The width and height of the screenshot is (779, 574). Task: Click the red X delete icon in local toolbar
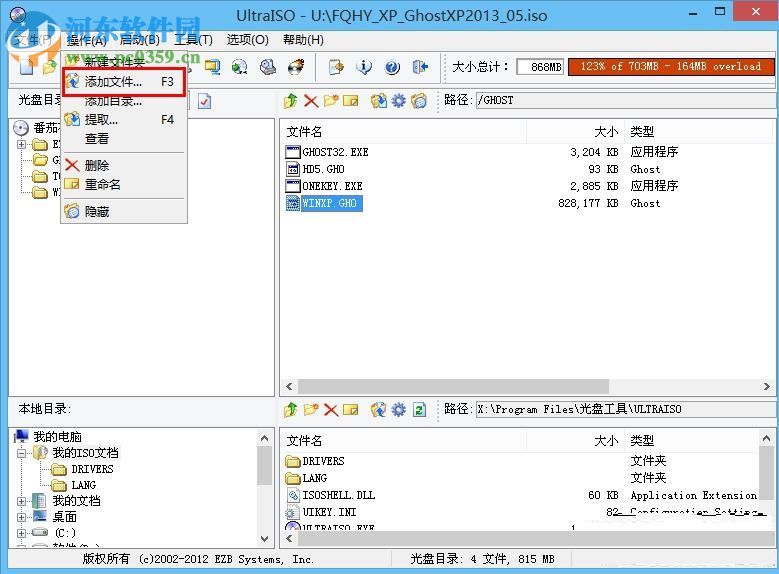coord(331,410)
